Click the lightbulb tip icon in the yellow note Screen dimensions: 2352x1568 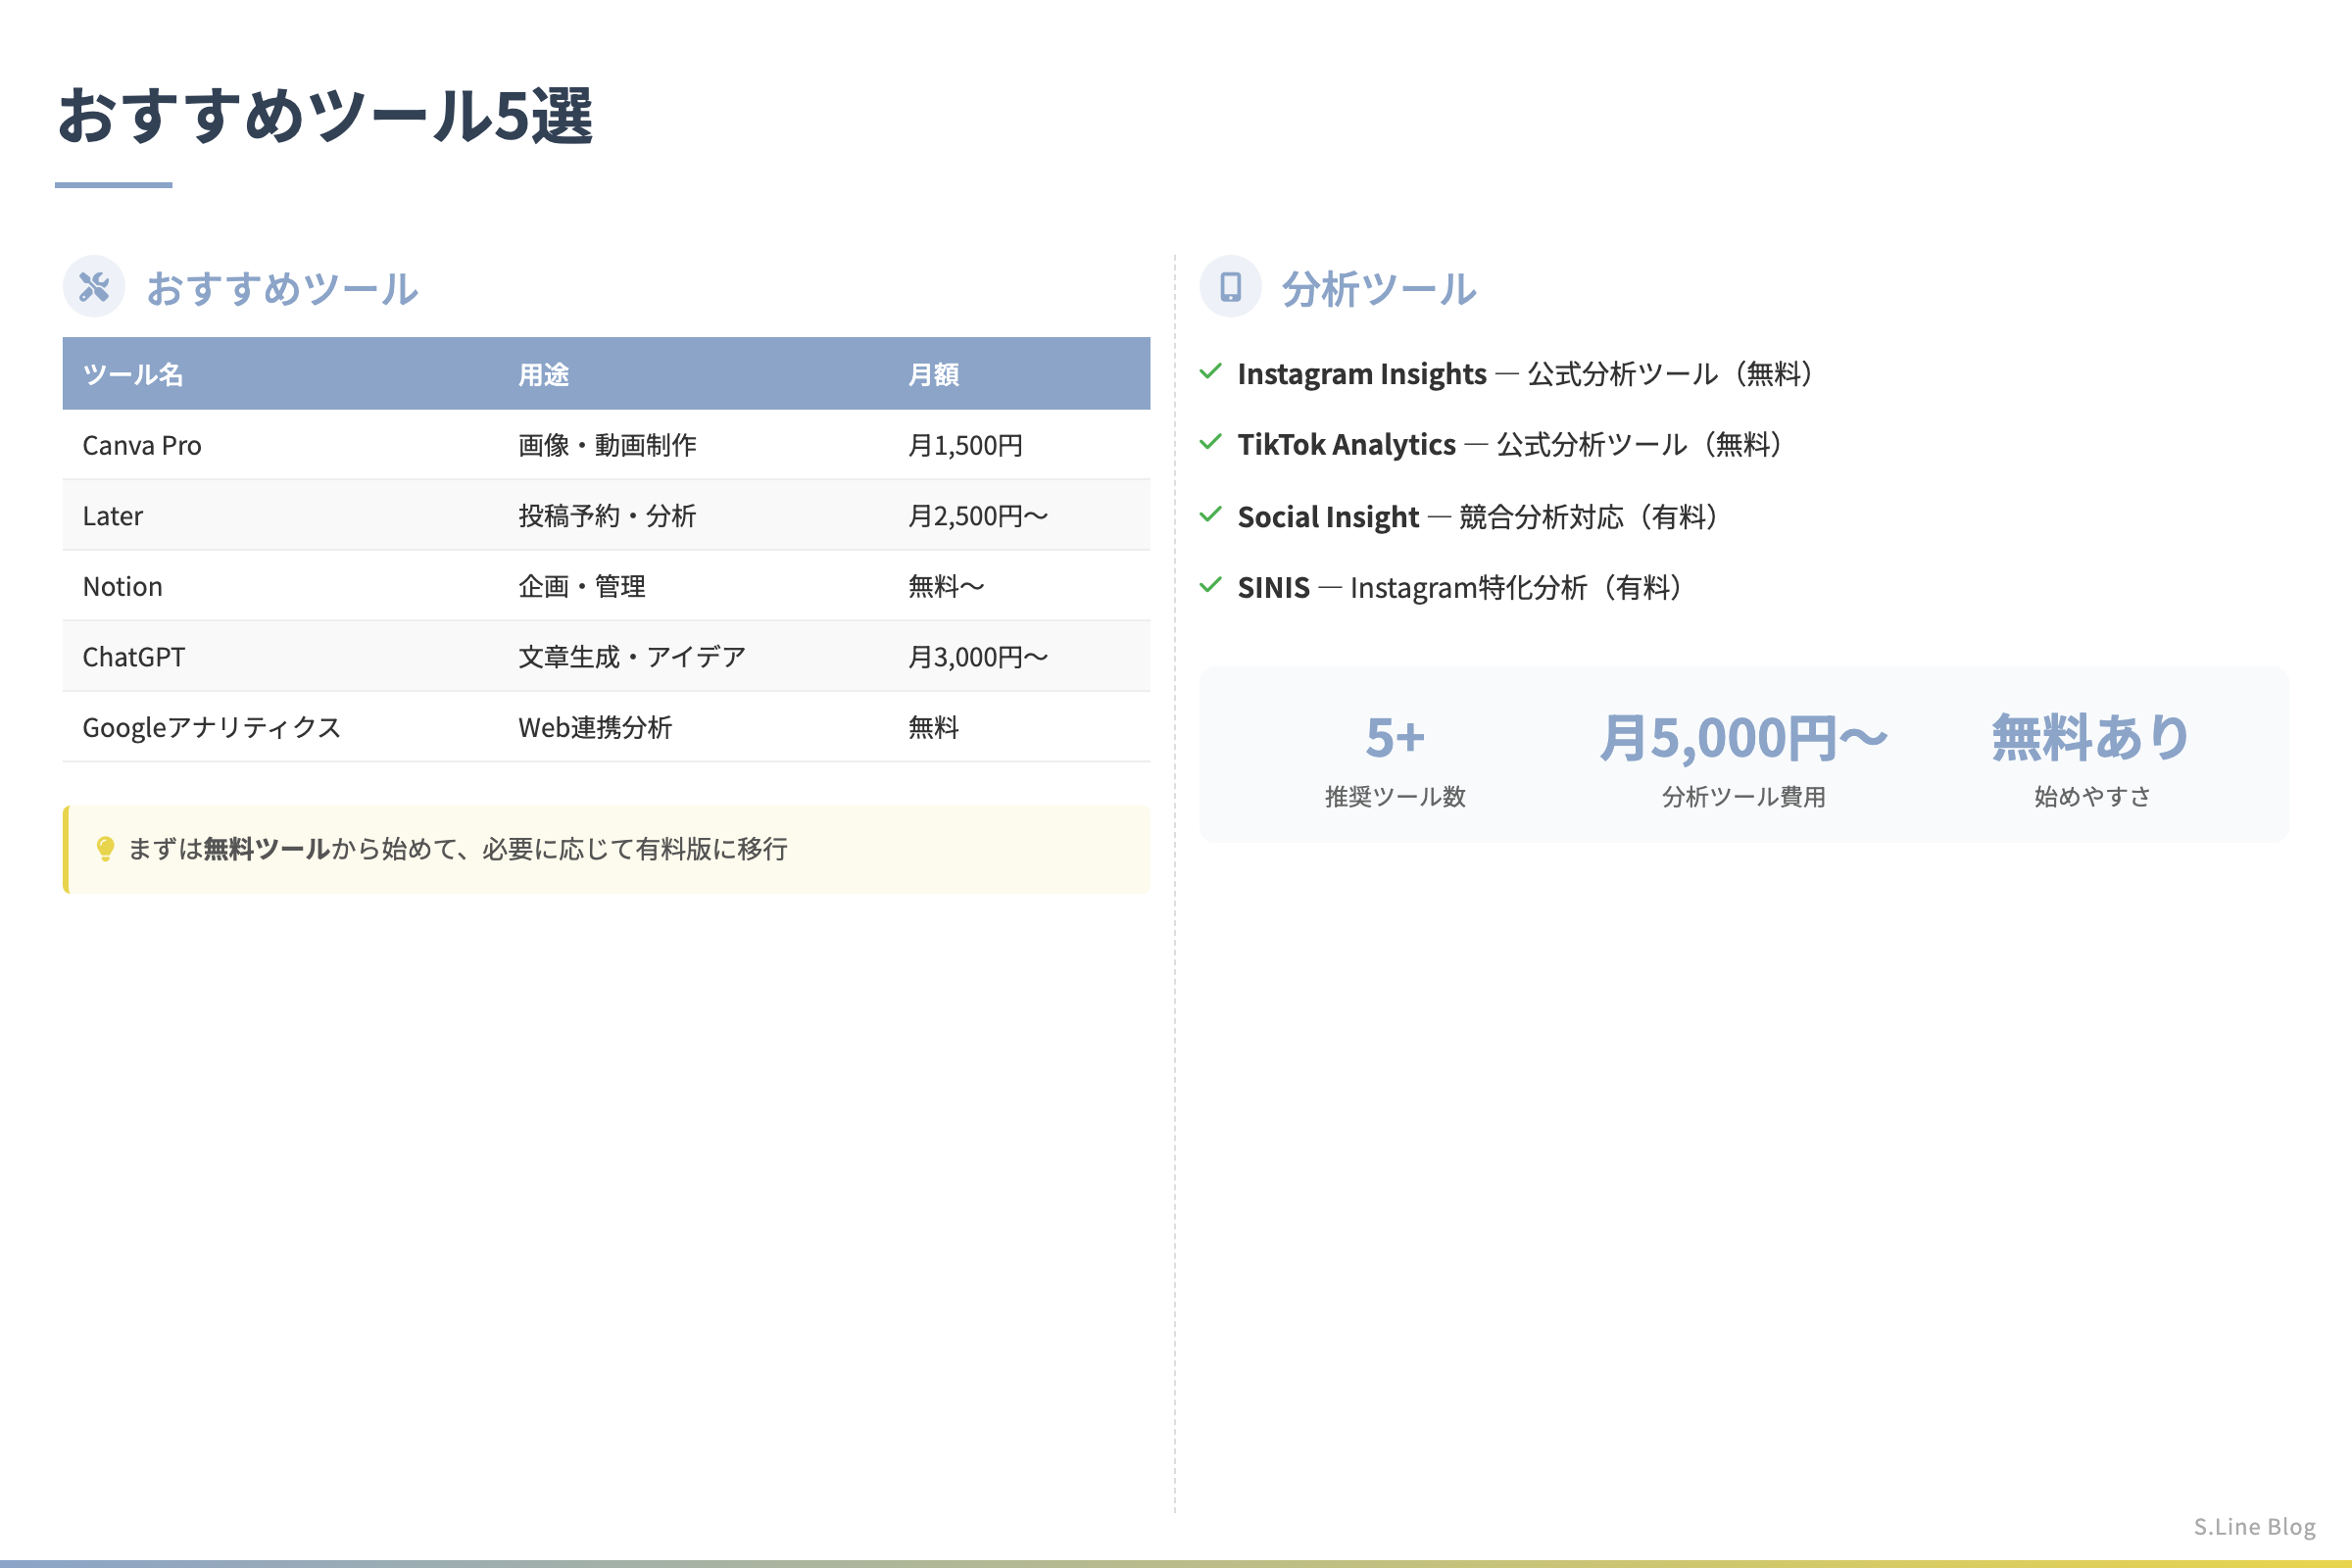coord(105,849)
